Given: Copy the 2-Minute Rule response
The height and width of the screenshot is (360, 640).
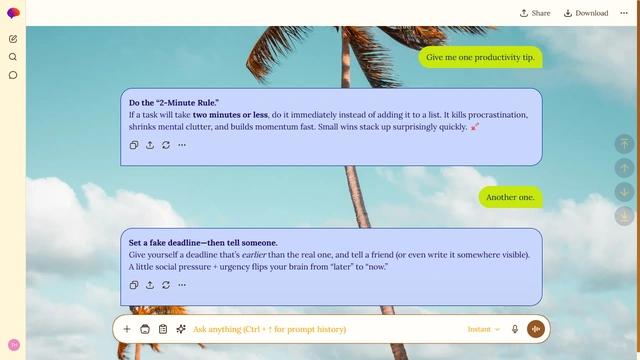Looking at the screenshot, I should point(134,145).
